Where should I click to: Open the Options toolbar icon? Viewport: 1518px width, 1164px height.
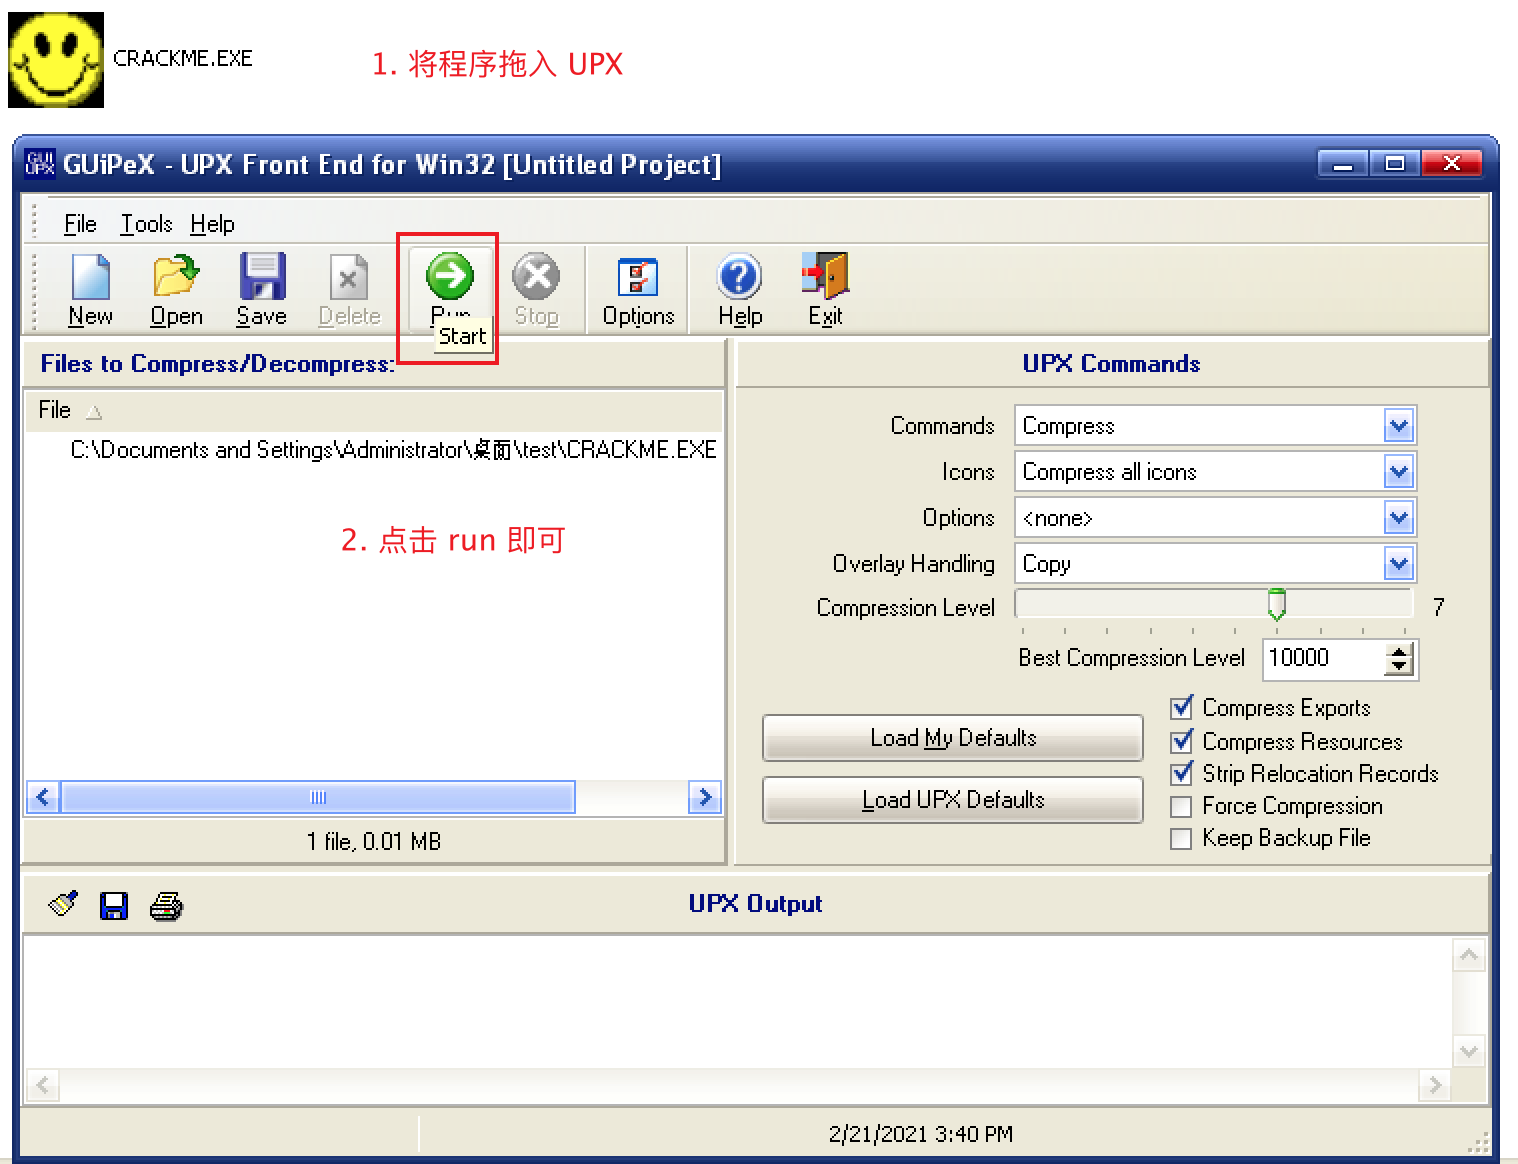pyautogui.click(x=638, y=279)
